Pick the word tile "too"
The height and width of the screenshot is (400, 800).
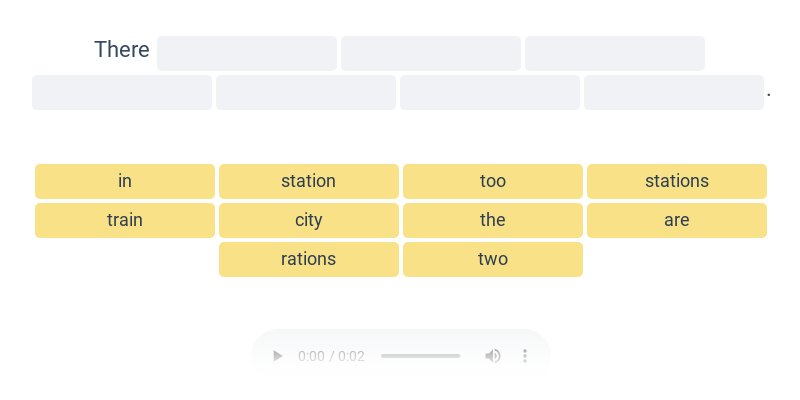pyautogui.click(x=493, y=181)
